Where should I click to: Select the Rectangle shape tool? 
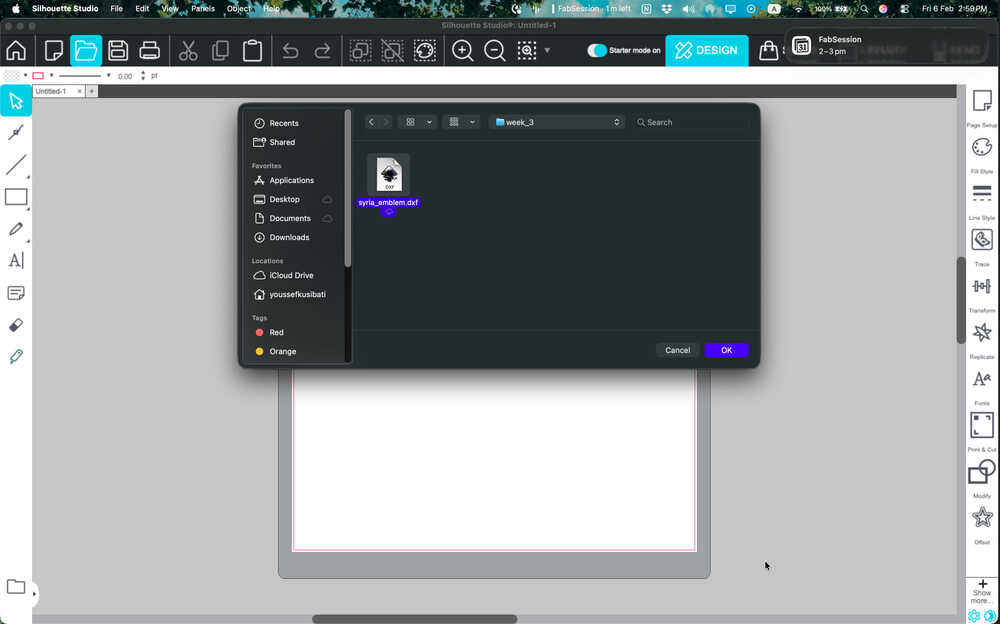[16, 197]
